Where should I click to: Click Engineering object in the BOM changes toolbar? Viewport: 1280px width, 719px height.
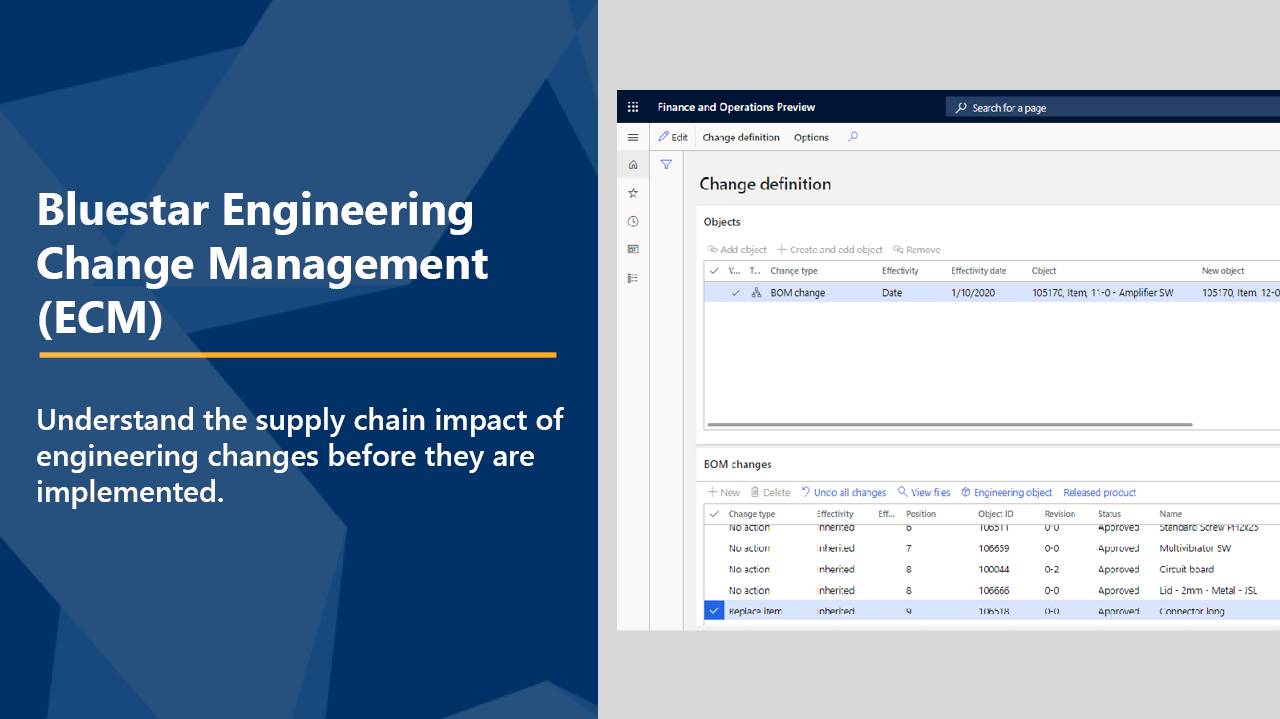tap(1006, 491)
